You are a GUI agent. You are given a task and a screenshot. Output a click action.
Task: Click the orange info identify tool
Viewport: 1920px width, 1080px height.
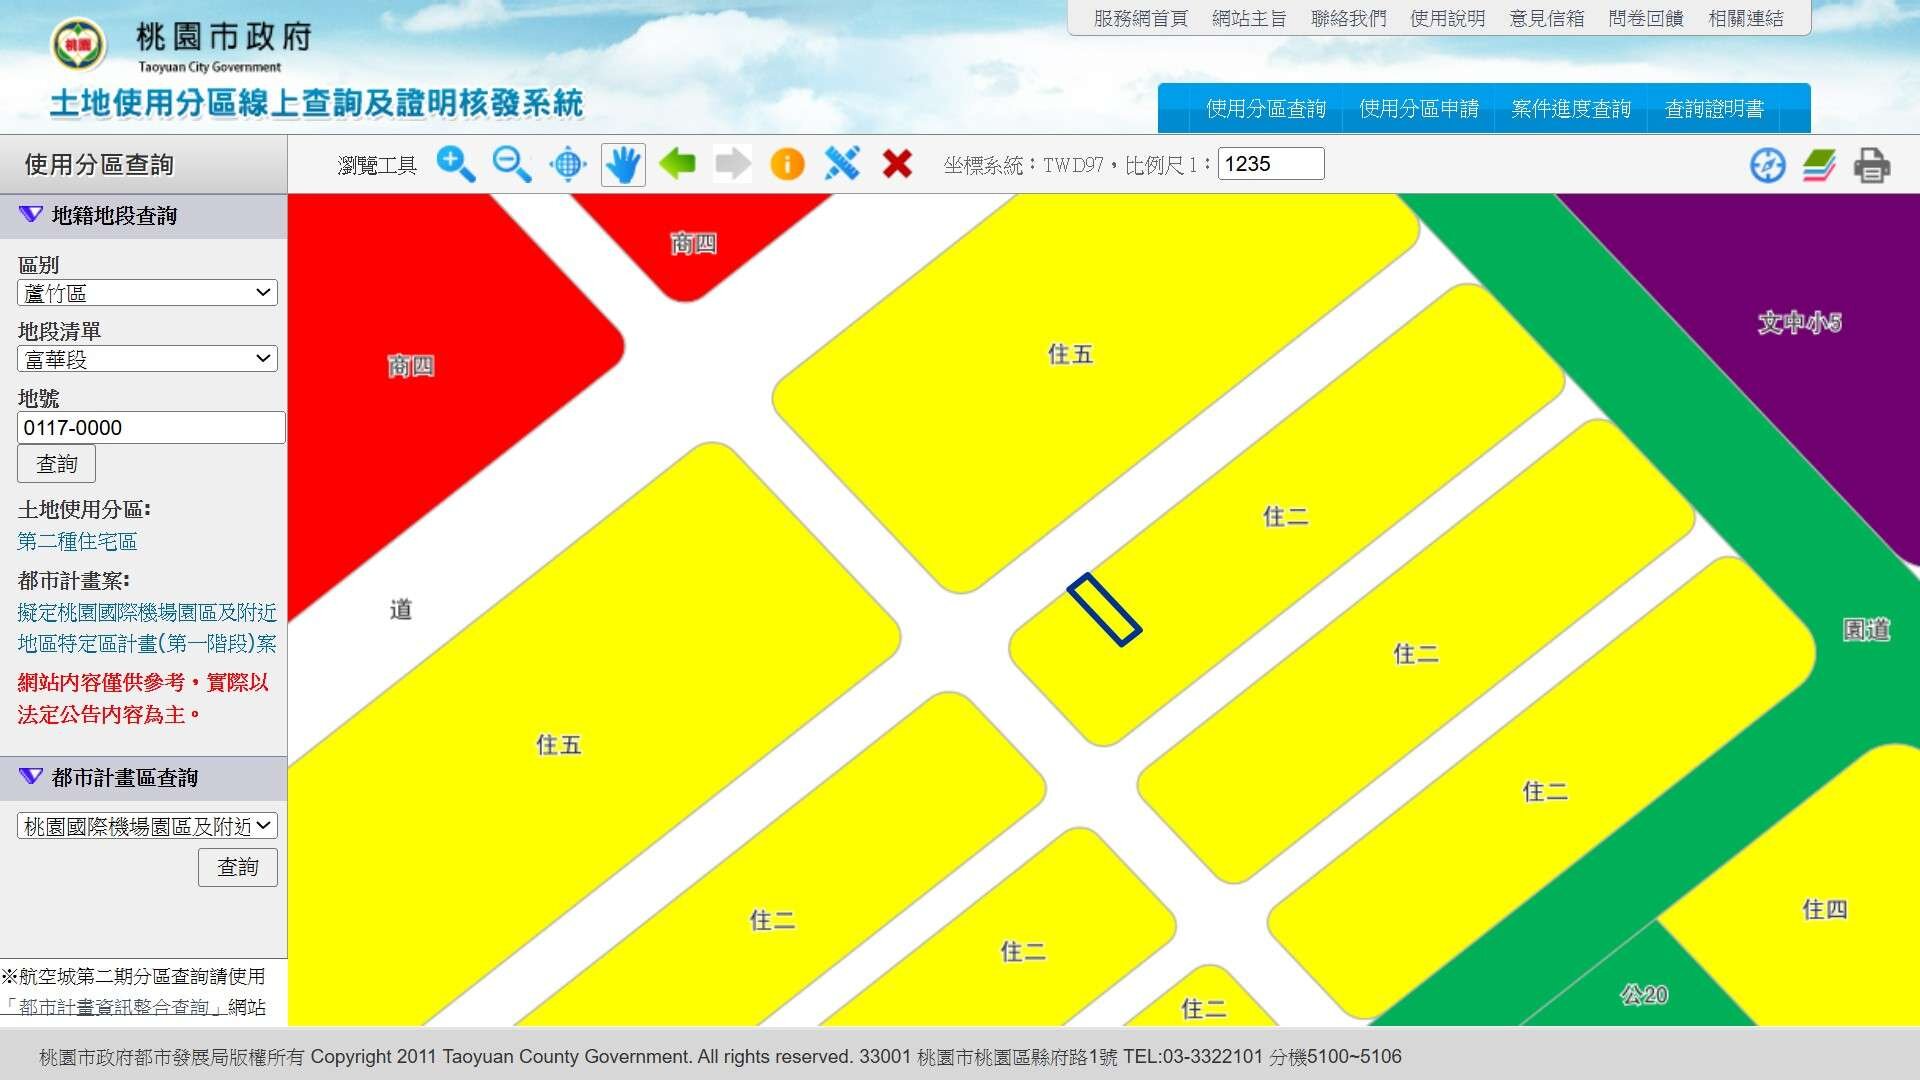(x=787, y=164)
